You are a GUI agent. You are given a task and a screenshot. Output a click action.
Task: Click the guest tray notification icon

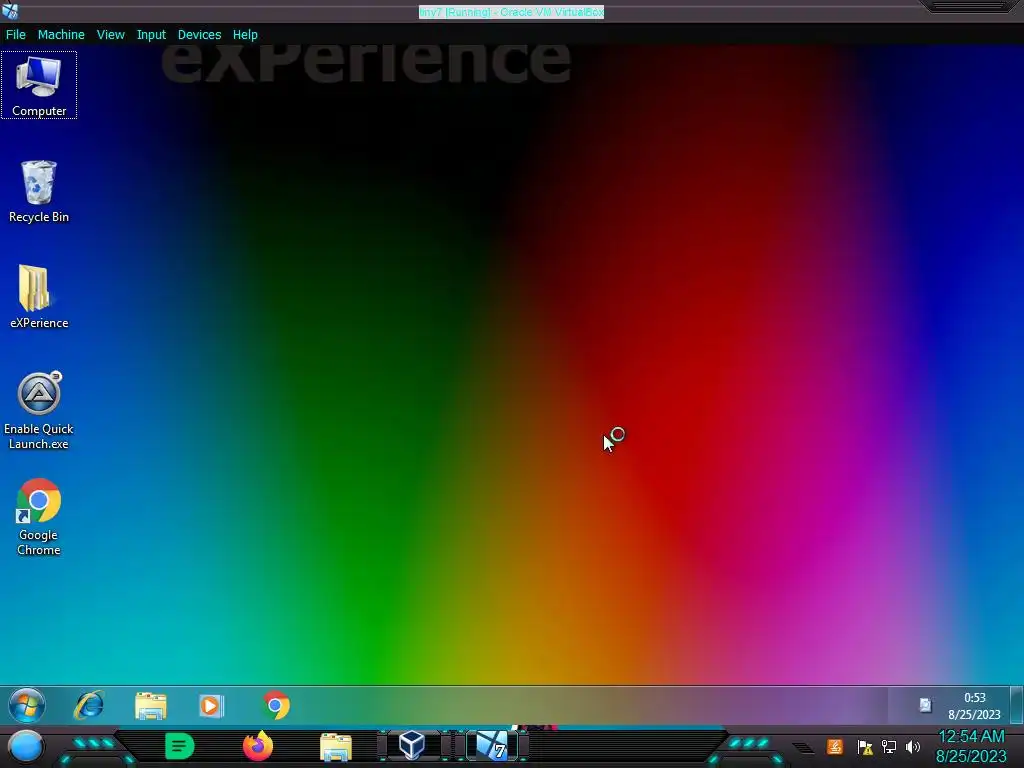pyautogui.click(x=925, y=705)
